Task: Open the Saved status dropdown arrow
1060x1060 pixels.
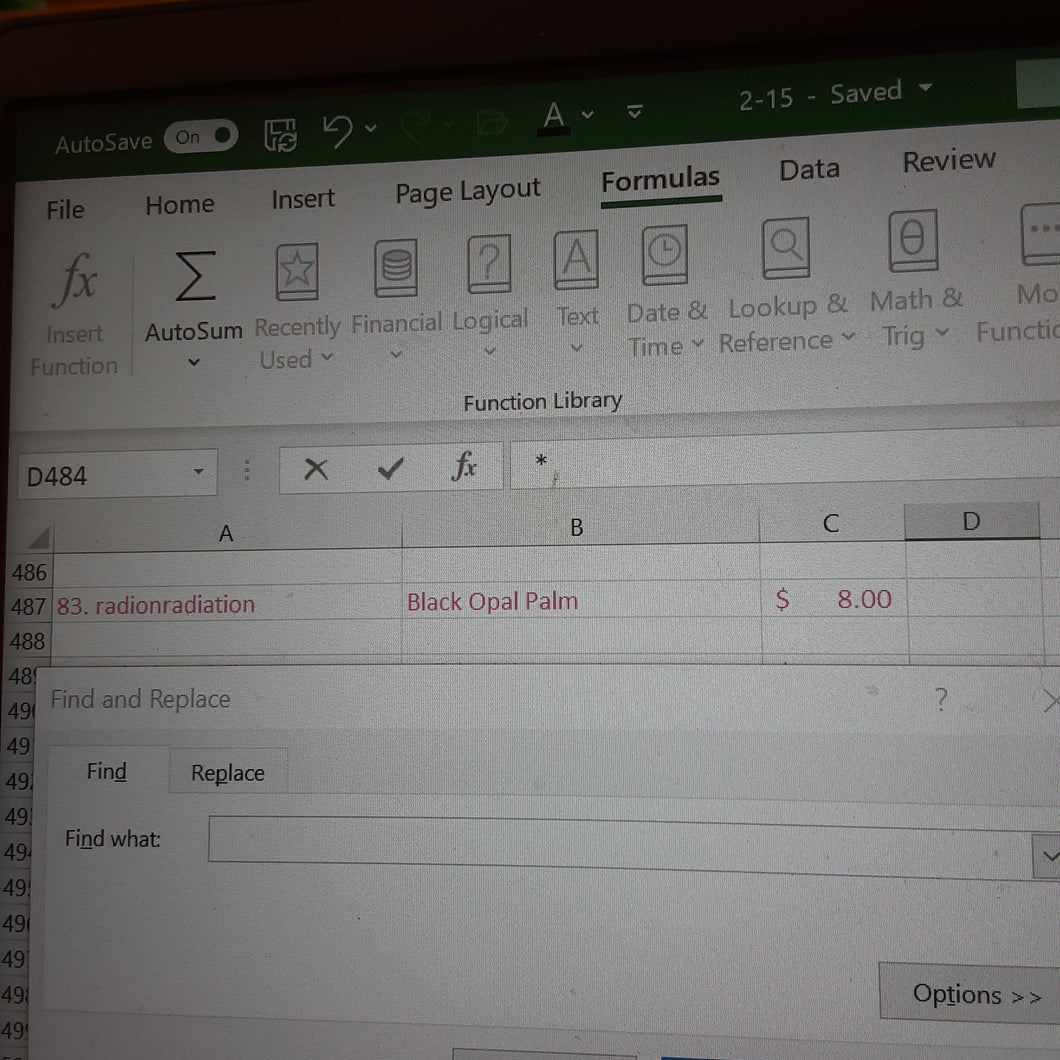Action: 925,87
